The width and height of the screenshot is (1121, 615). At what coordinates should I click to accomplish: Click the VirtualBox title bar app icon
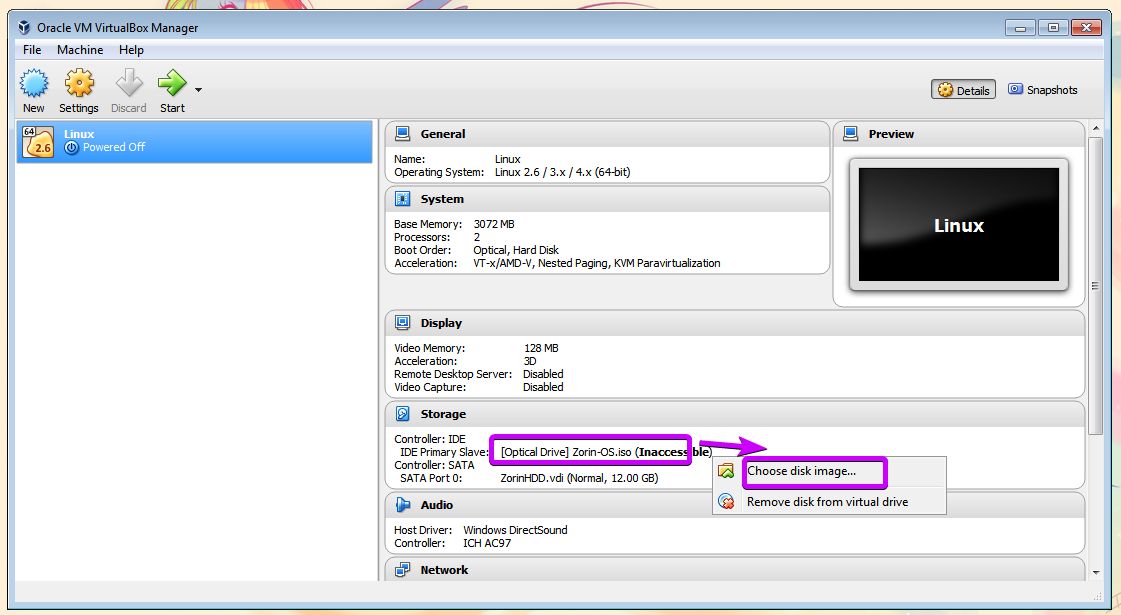24,27
